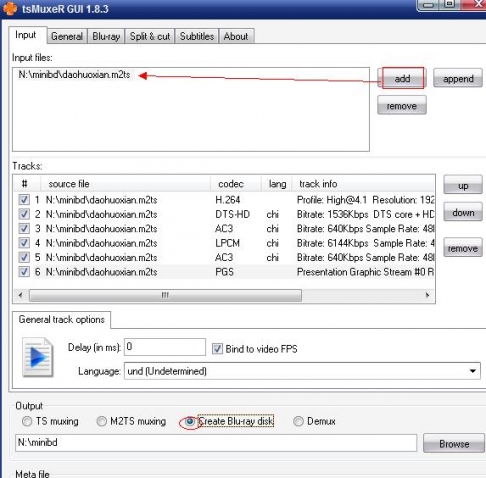The height and width of the screenshot is (478, 486).
Task: Select the DTS-HD codec cell
Action: (x=232, y=214)
